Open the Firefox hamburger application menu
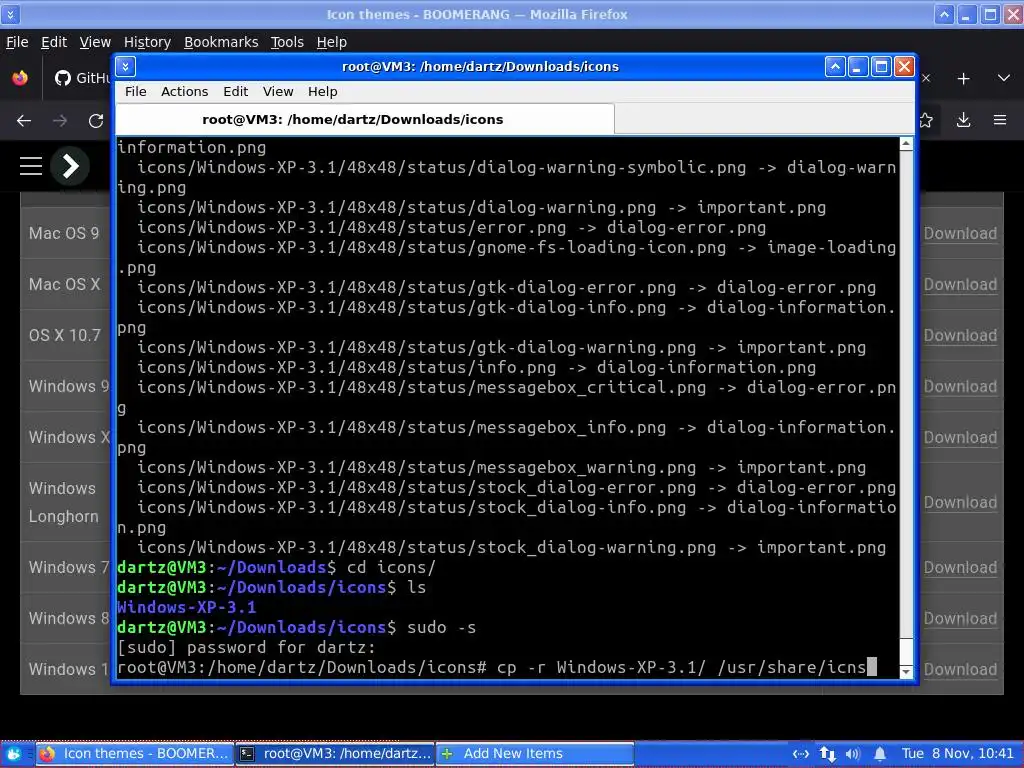This screenshot has width=1024, height=768. point(1000,120)
